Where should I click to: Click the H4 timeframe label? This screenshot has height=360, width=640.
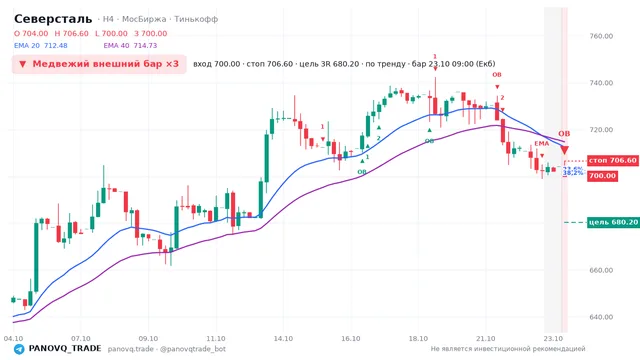tap(108, 19)
